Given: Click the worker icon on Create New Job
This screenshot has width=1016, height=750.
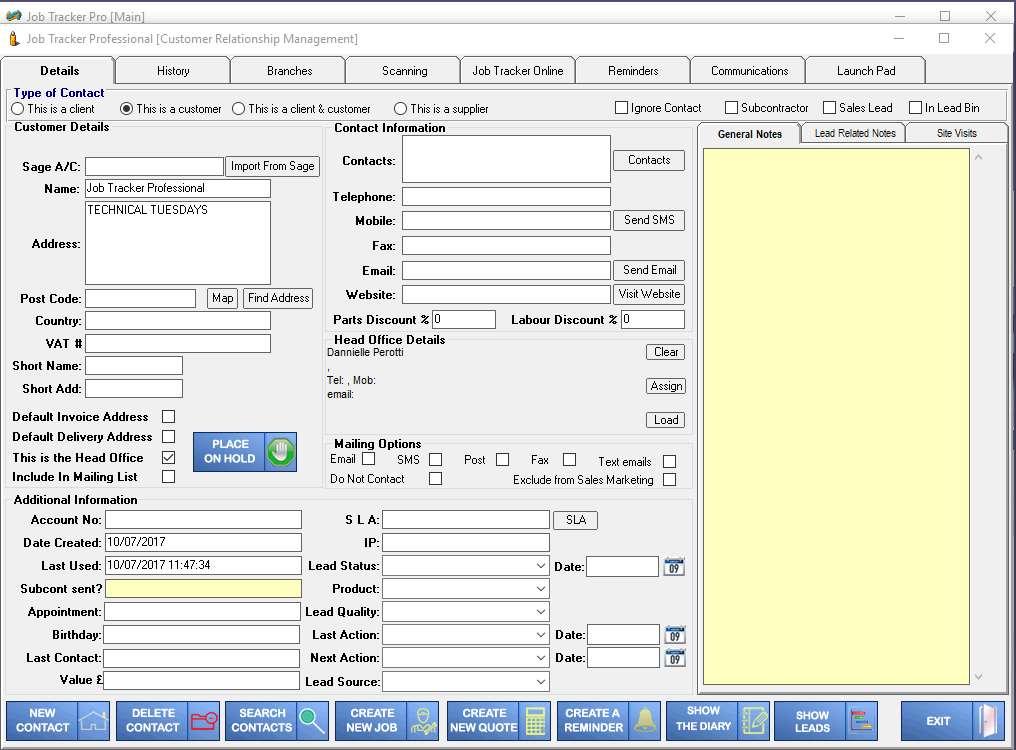Looking at the screenshot, I should click(422, 720).
